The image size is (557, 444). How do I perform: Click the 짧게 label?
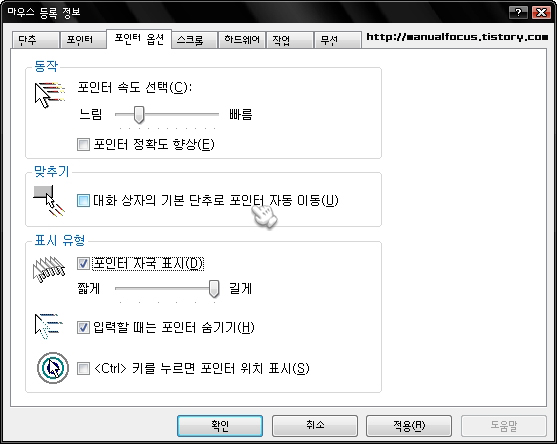89,288
